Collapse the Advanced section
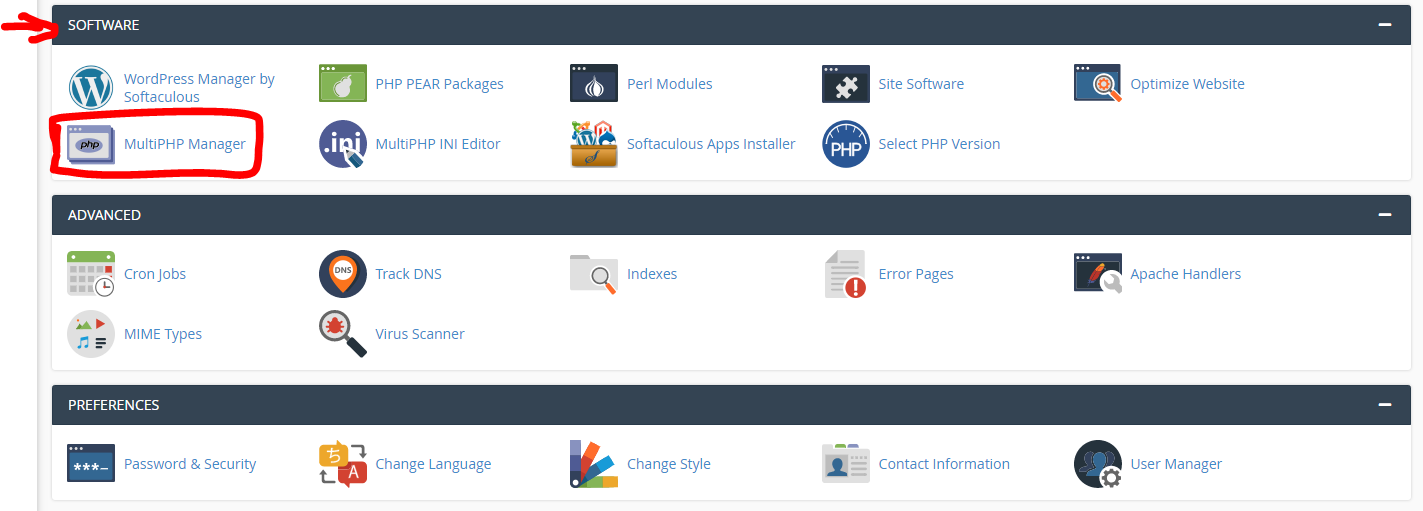Viewport: 1423px width, 511px height. tap(1385, 215)
